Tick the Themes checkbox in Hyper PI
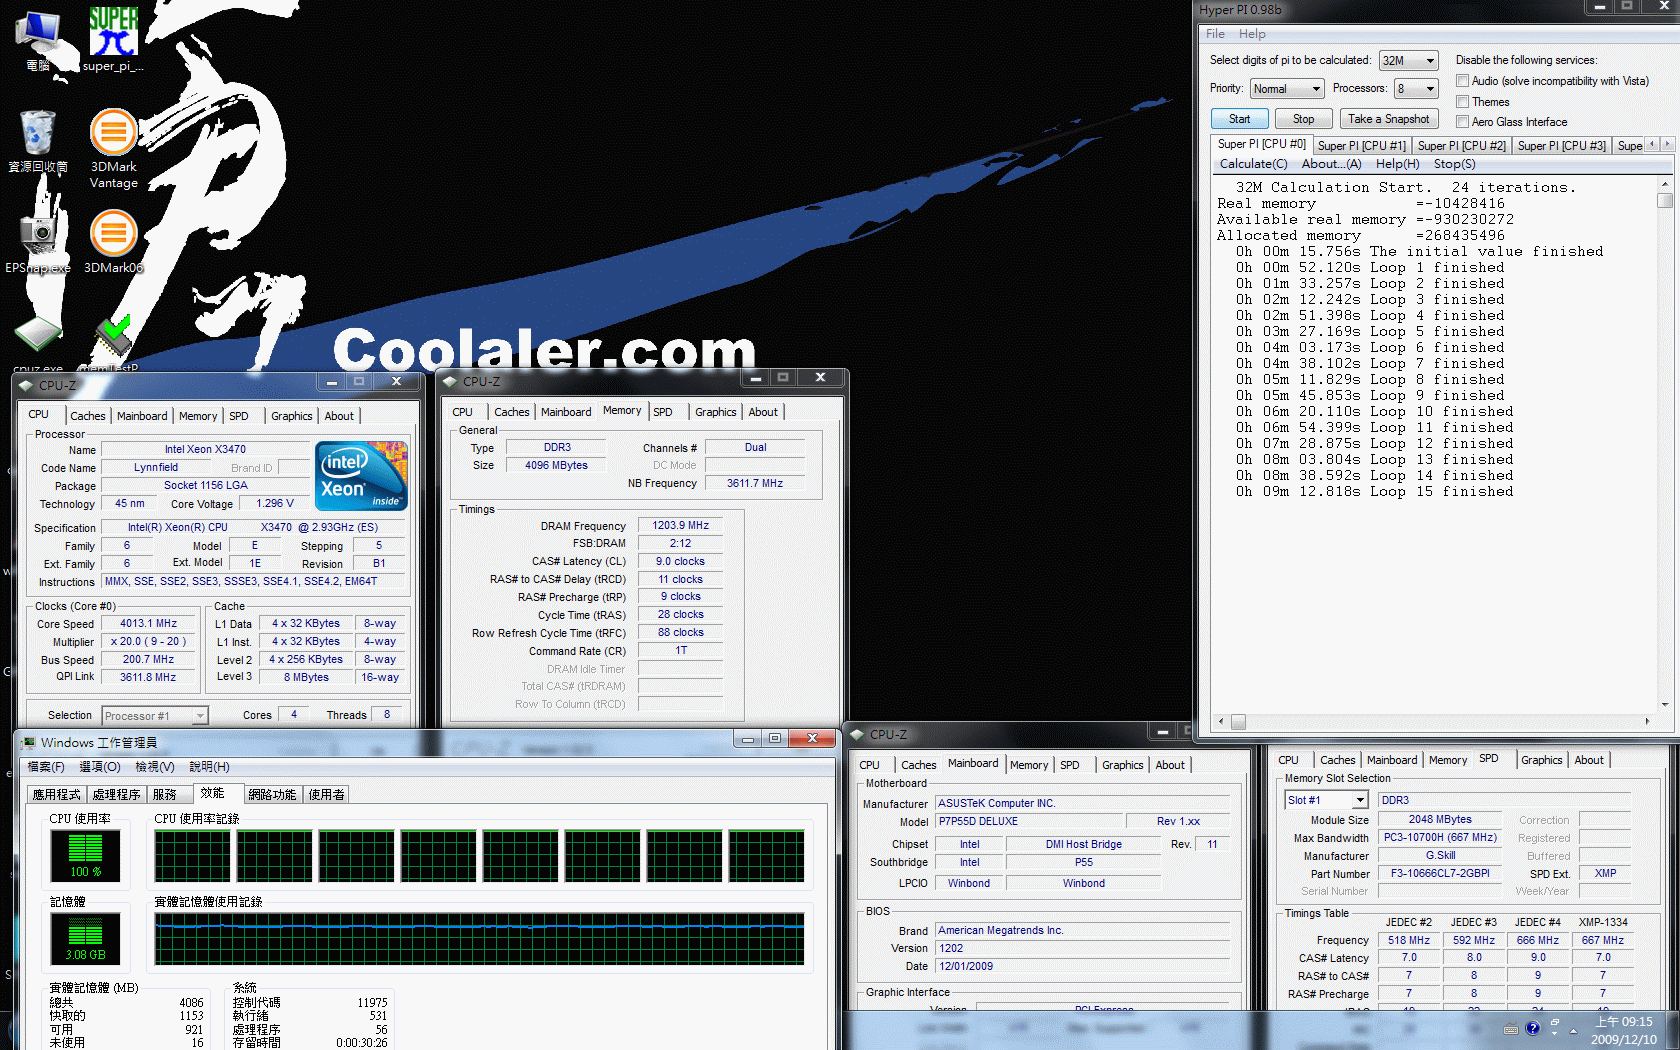The width and height of the screenshot is (1680, 1050). coord(1463,102)
